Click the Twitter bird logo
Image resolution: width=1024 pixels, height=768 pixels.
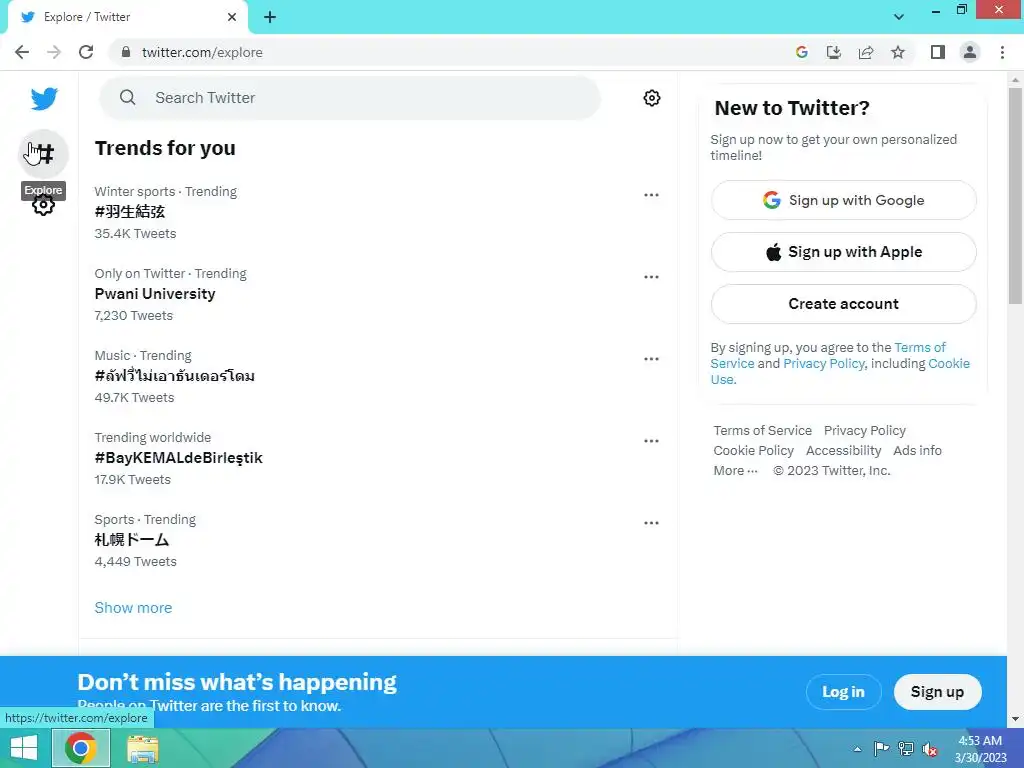click(x=44, y=99)
